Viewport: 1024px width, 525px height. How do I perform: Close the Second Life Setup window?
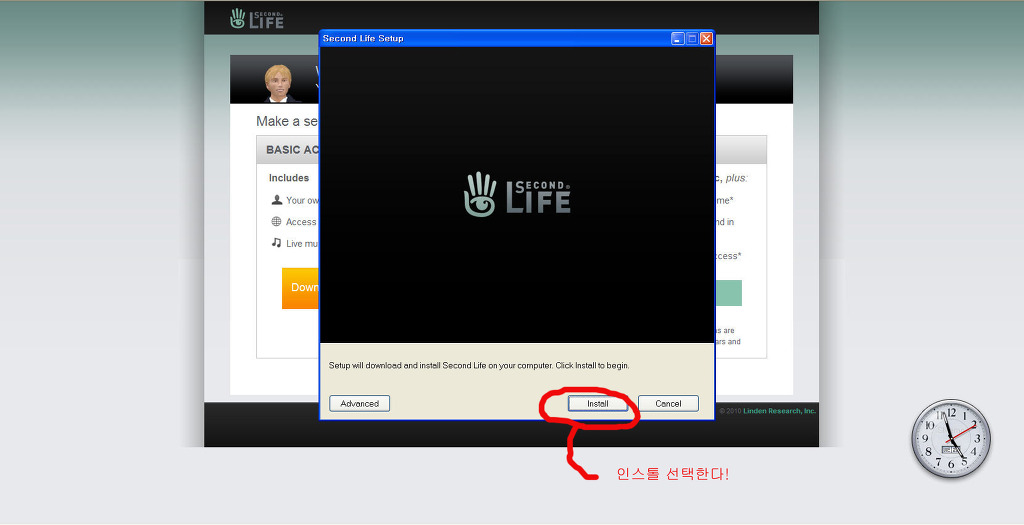point(706,39)
